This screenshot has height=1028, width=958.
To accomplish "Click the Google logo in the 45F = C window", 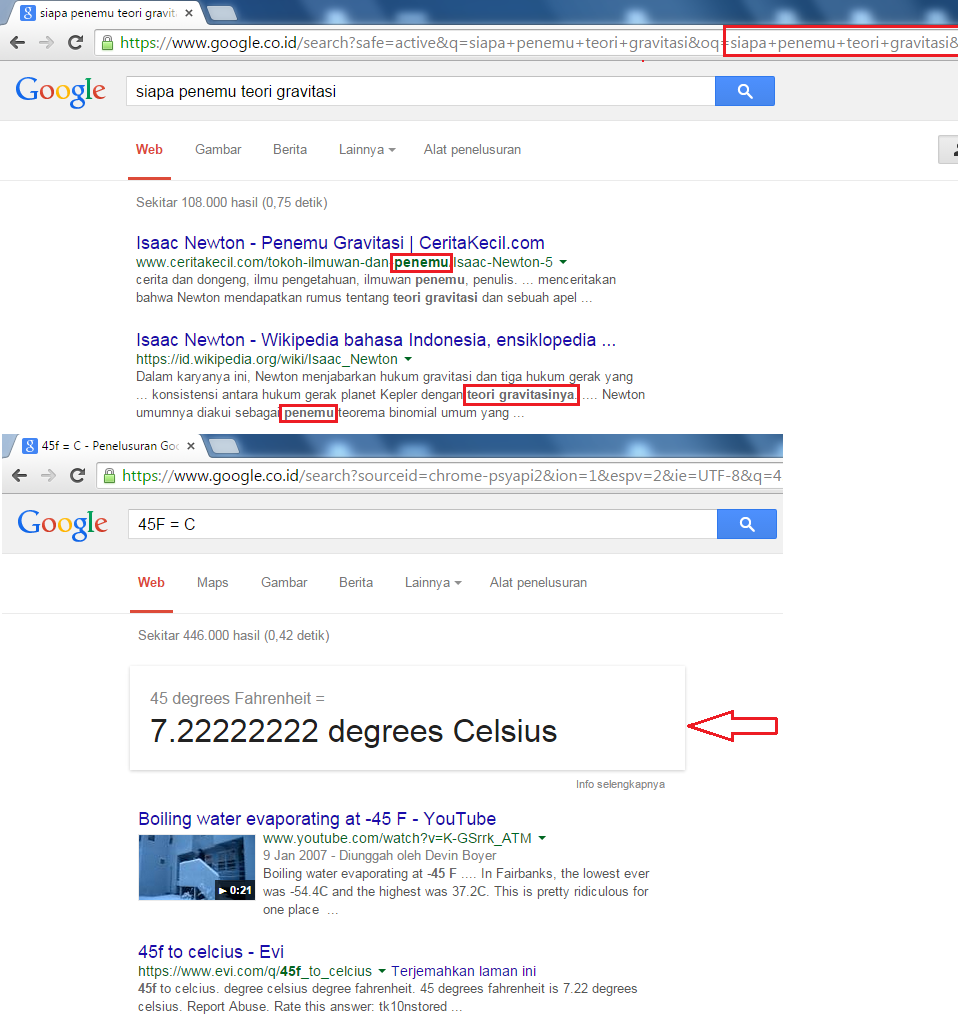I will [62, 524].
